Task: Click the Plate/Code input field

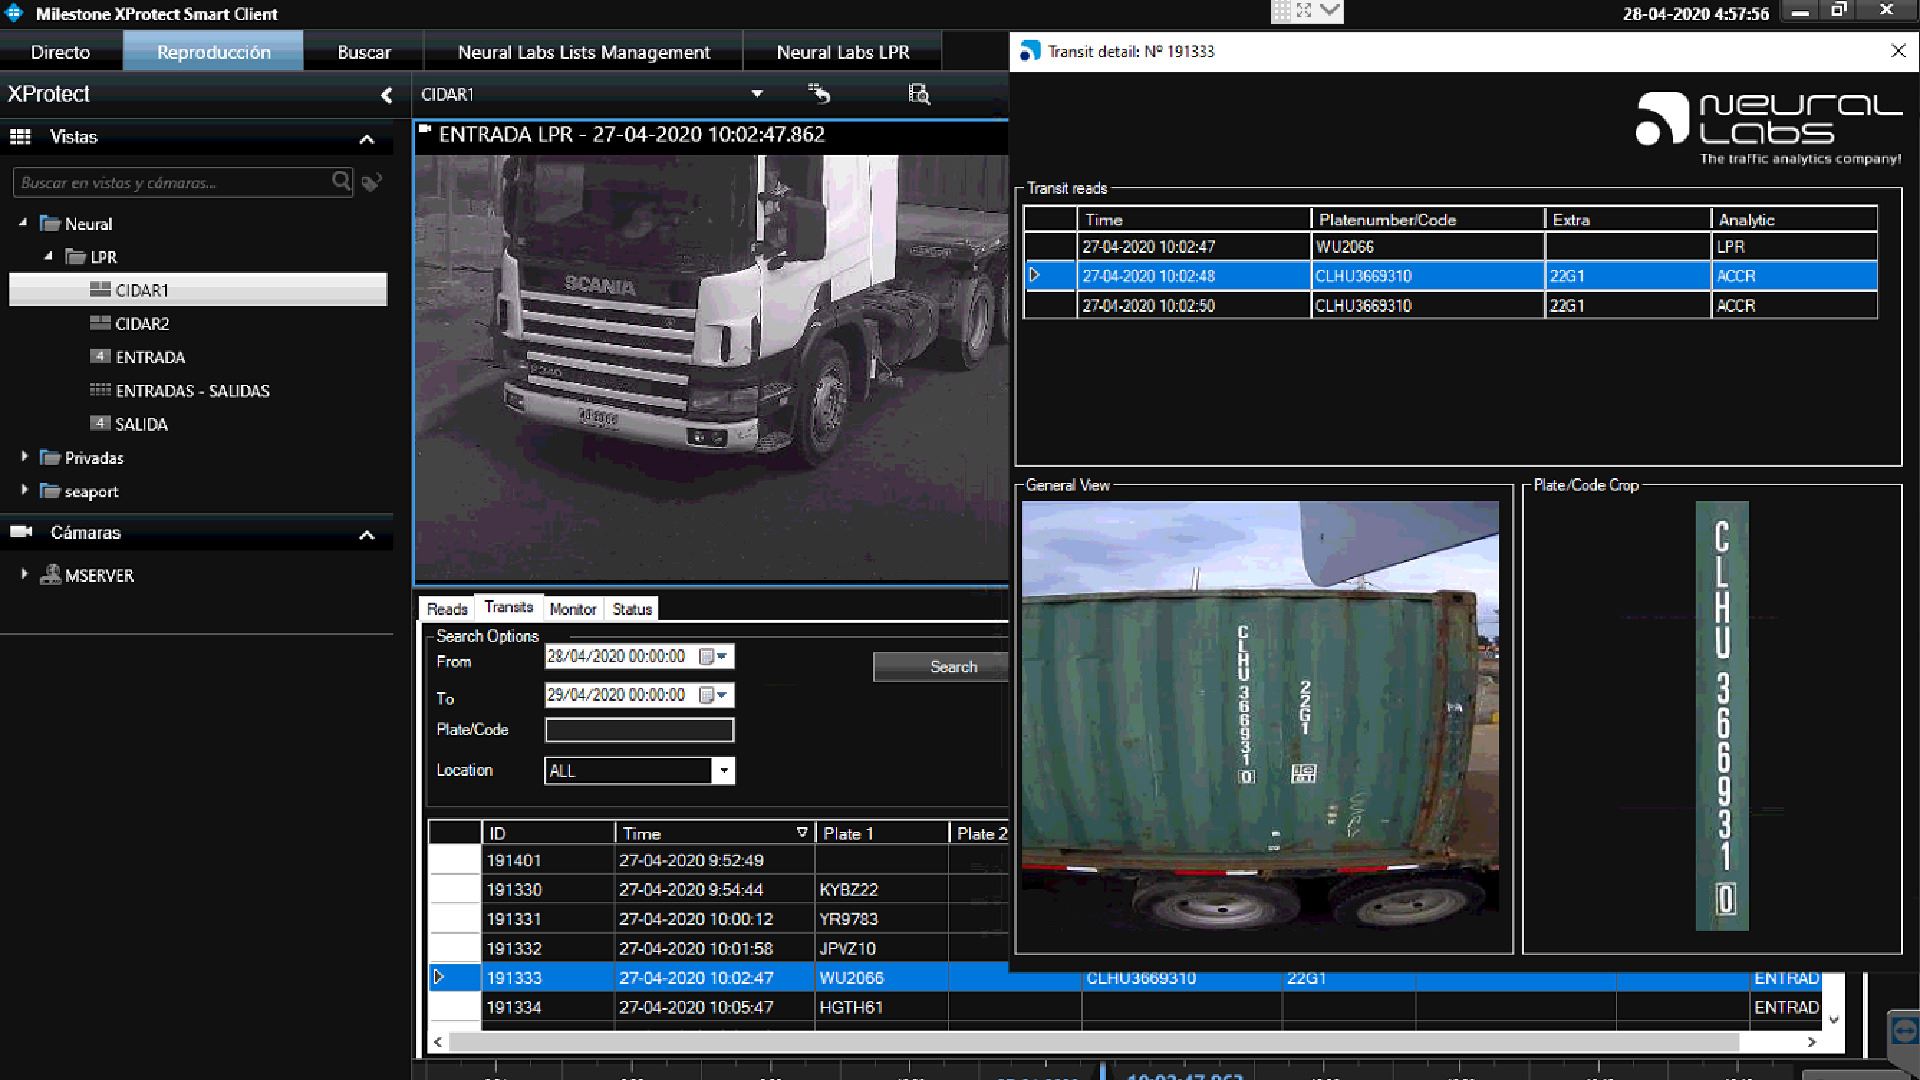Action: [639, 730]
